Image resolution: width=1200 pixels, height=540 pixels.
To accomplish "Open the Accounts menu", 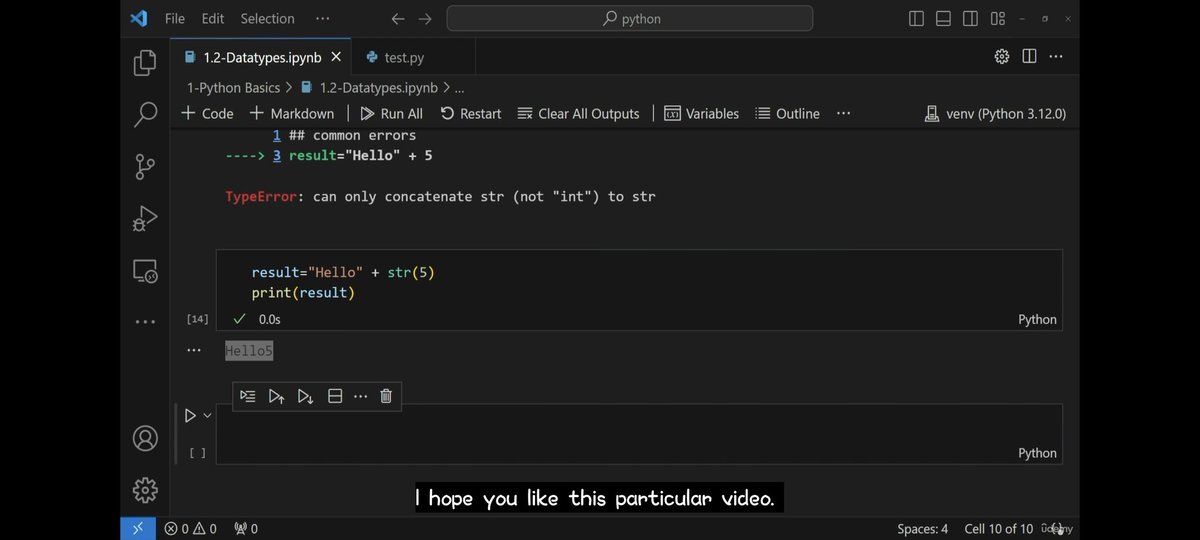I will [145, 438].
